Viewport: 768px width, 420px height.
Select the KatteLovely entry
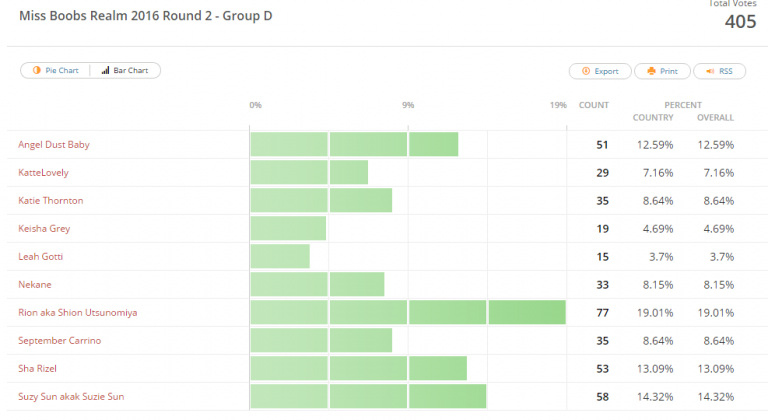43,173
